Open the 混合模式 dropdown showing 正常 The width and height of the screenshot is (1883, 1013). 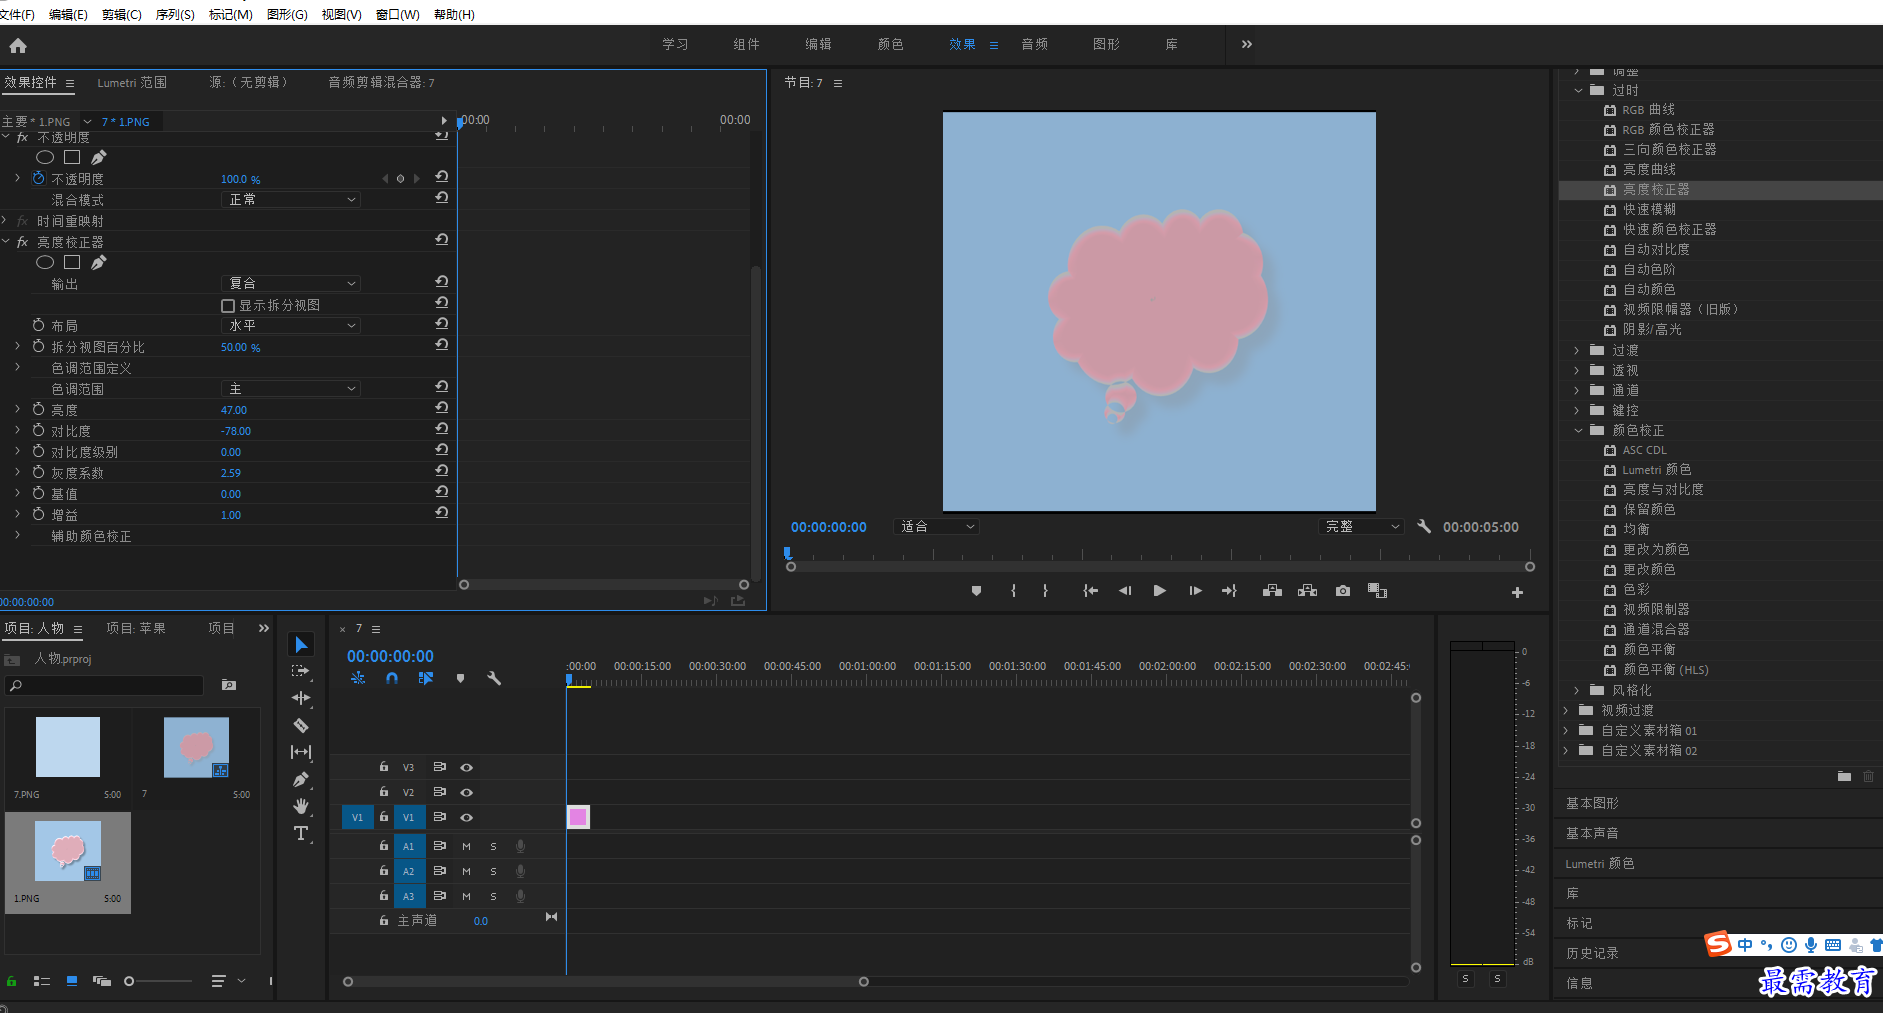pos(290,200)
